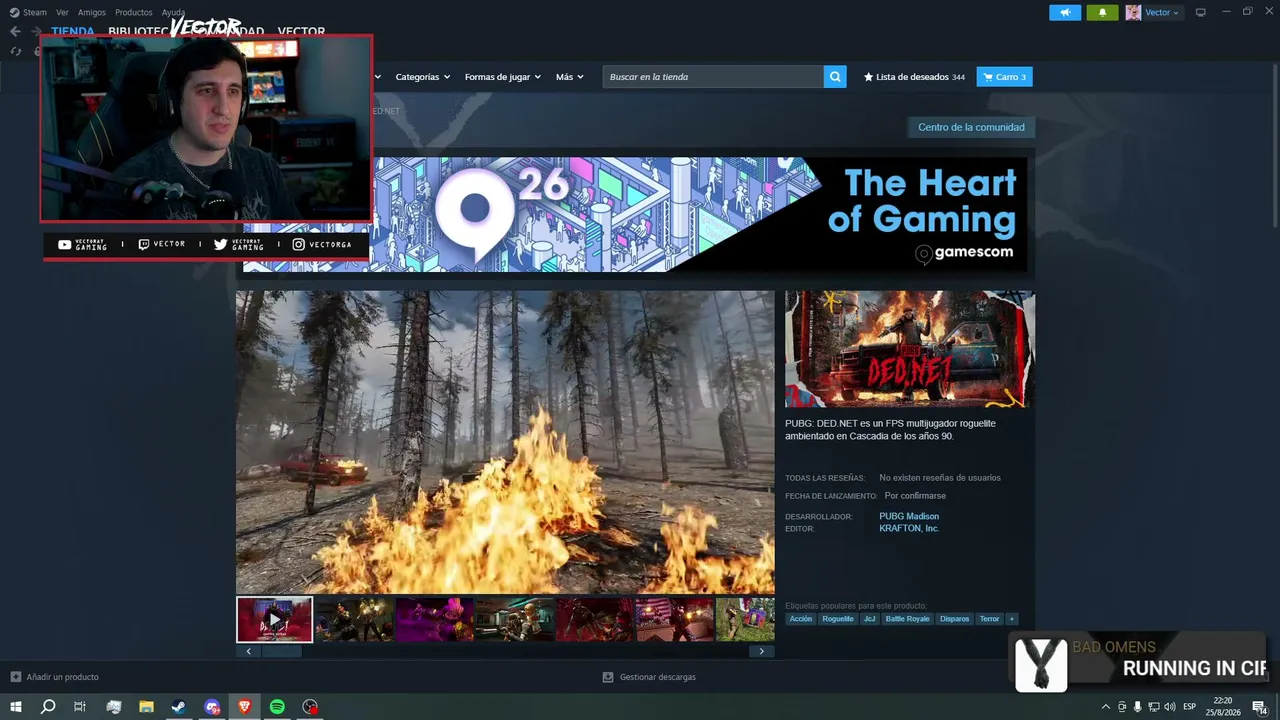Open the Windows Start menu
This screenshot has height=720, width=1280.
[x=16, y=707]
